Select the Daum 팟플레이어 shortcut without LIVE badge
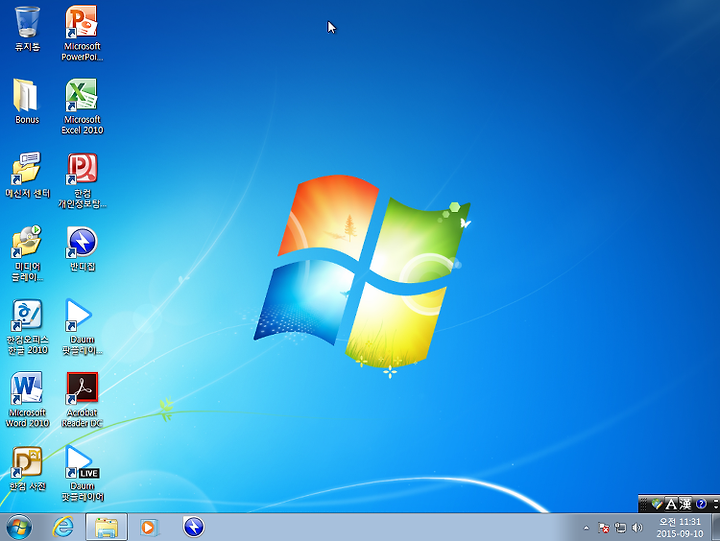 (x=82, y=327)
